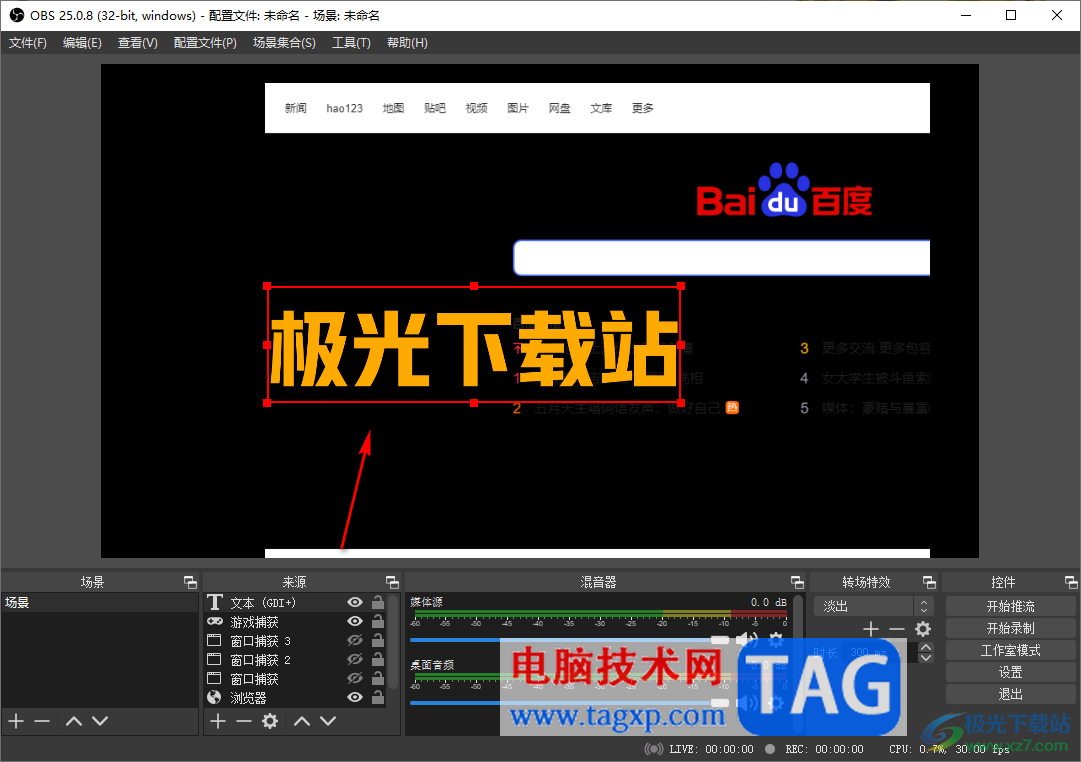Increase the transition duration with the up arrow
This screenshot has height=762, width=1081.
(x=927, y=647)
